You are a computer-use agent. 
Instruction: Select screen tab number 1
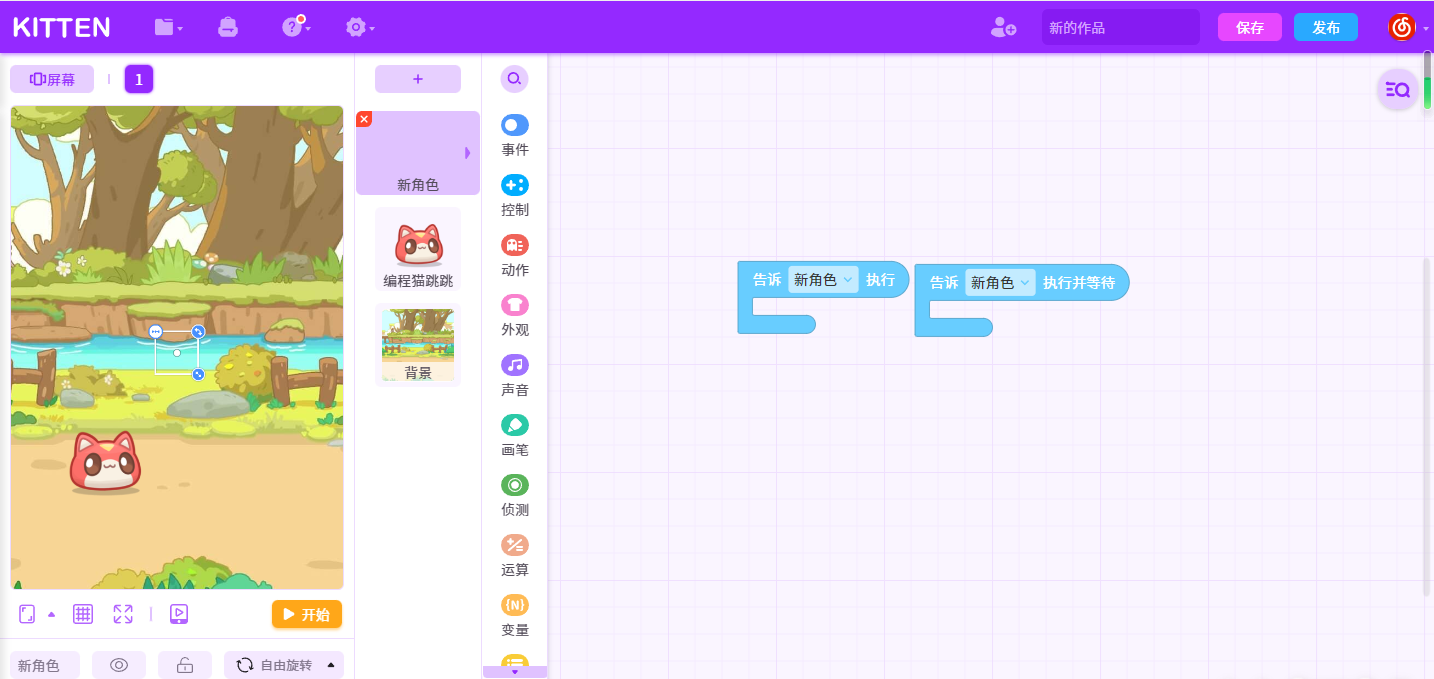(x=139, y=79)
